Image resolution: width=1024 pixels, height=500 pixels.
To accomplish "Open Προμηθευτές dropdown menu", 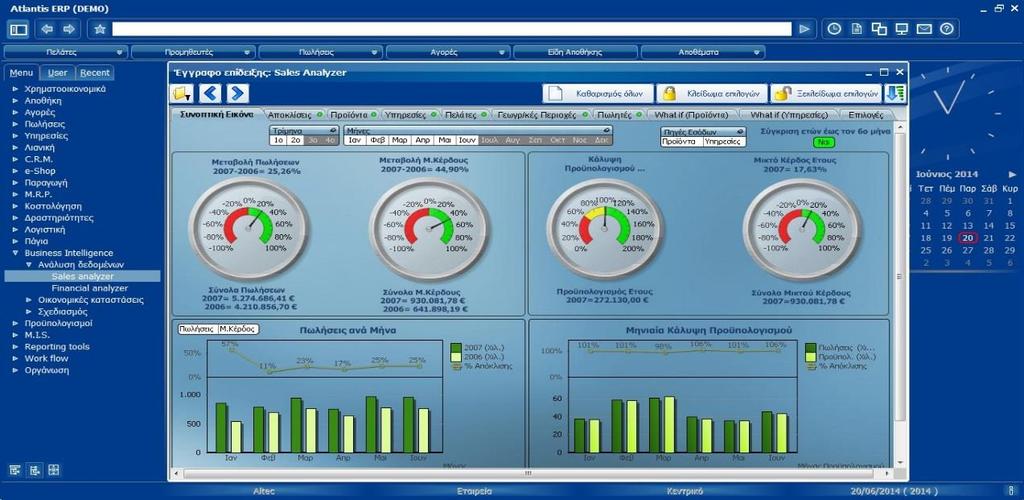I will coord(193,52).
